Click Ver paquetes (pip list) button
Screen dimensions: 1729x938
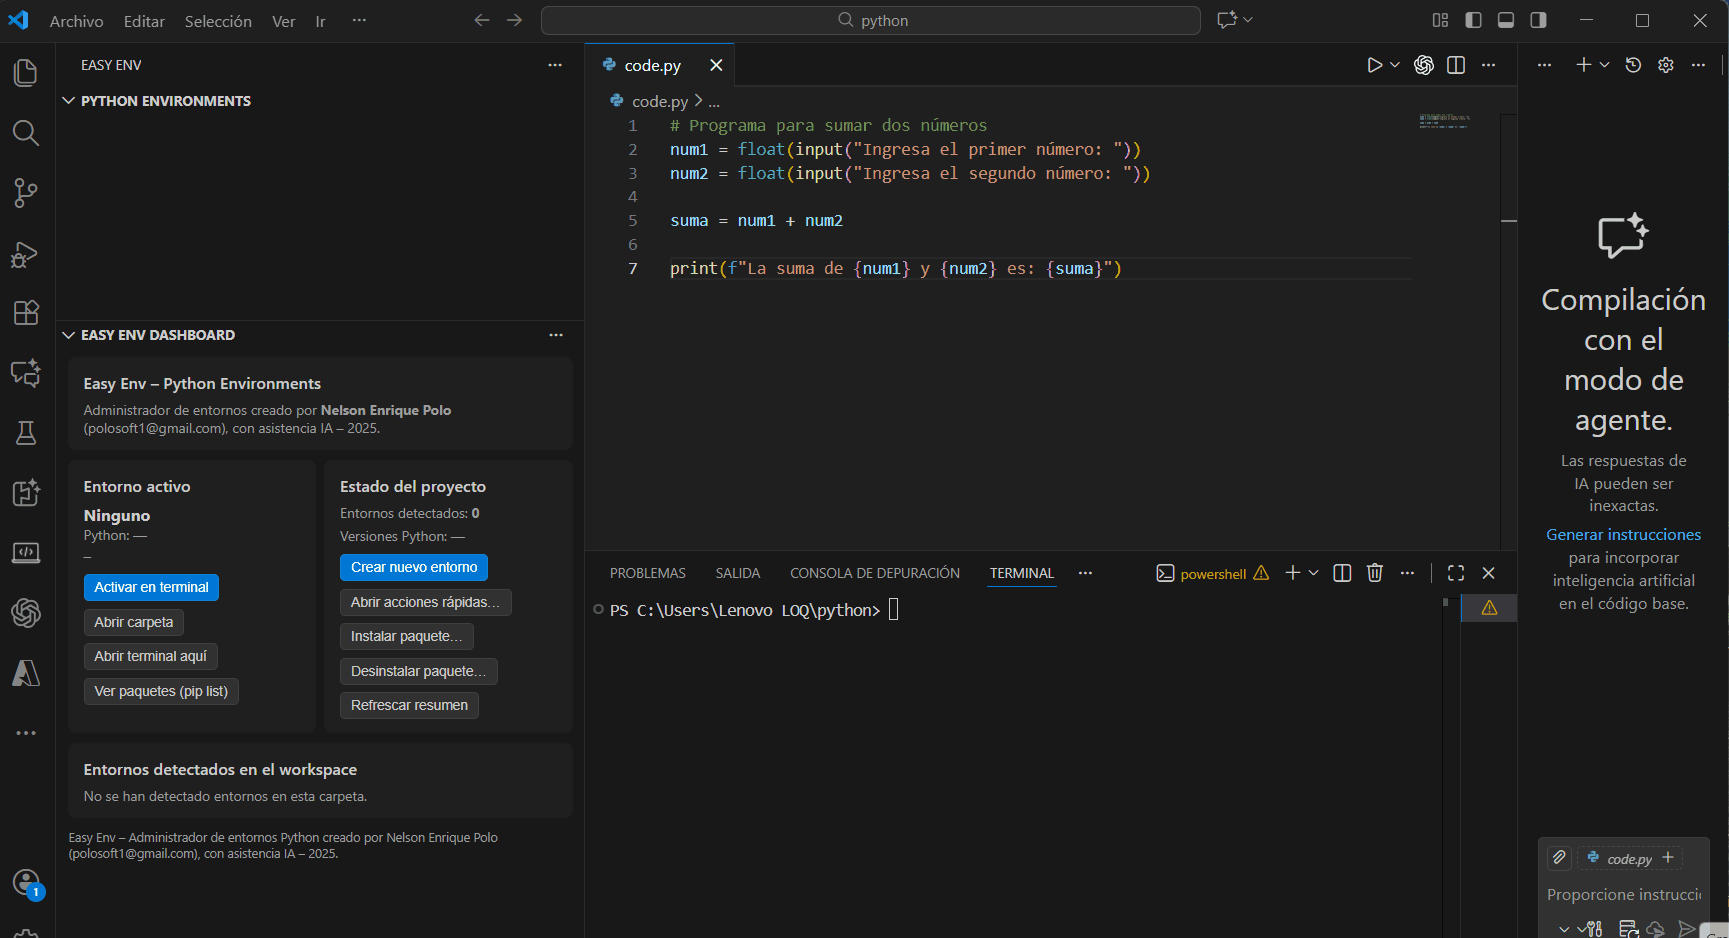coord(161,691)
